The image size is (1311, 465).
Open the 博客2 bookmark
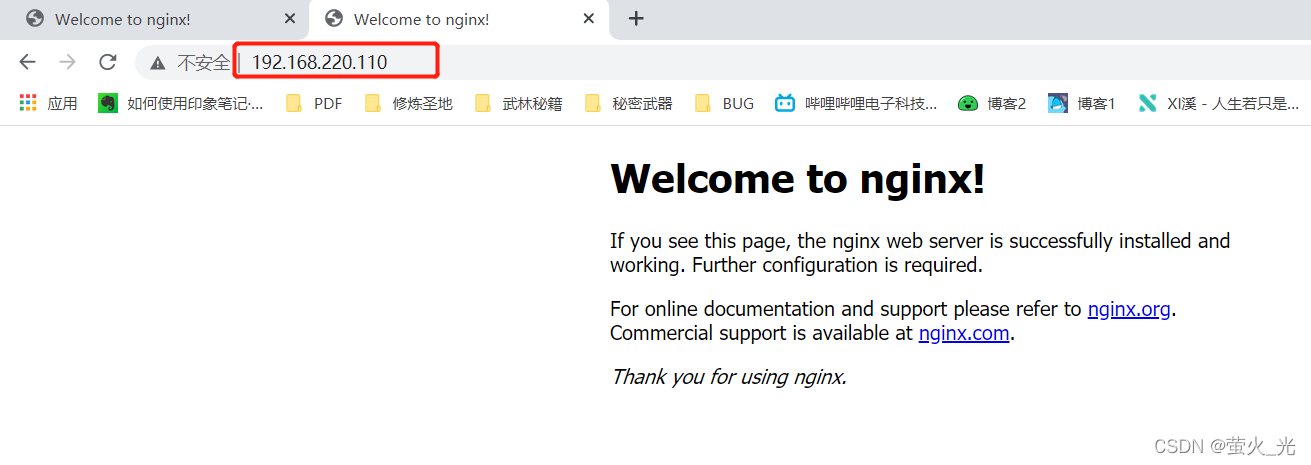(992, 102)
